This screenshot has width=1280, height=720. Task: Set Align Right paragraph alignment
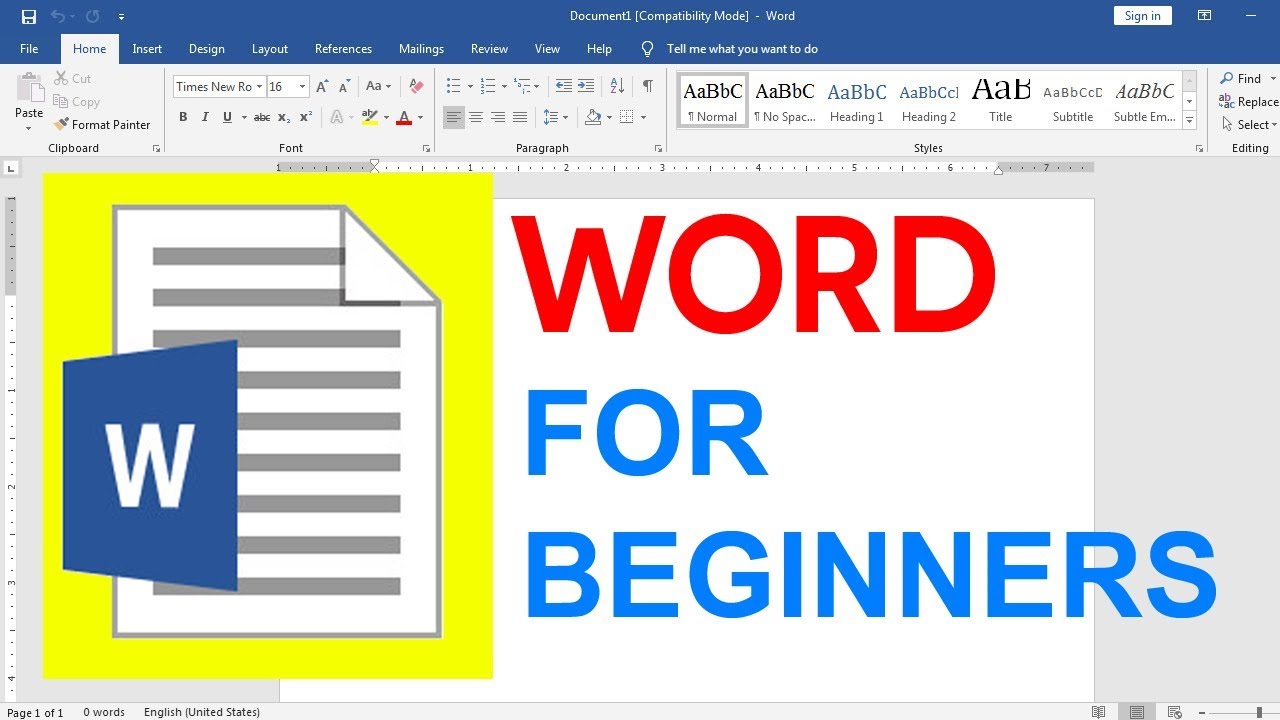click(x=498, y=117)
